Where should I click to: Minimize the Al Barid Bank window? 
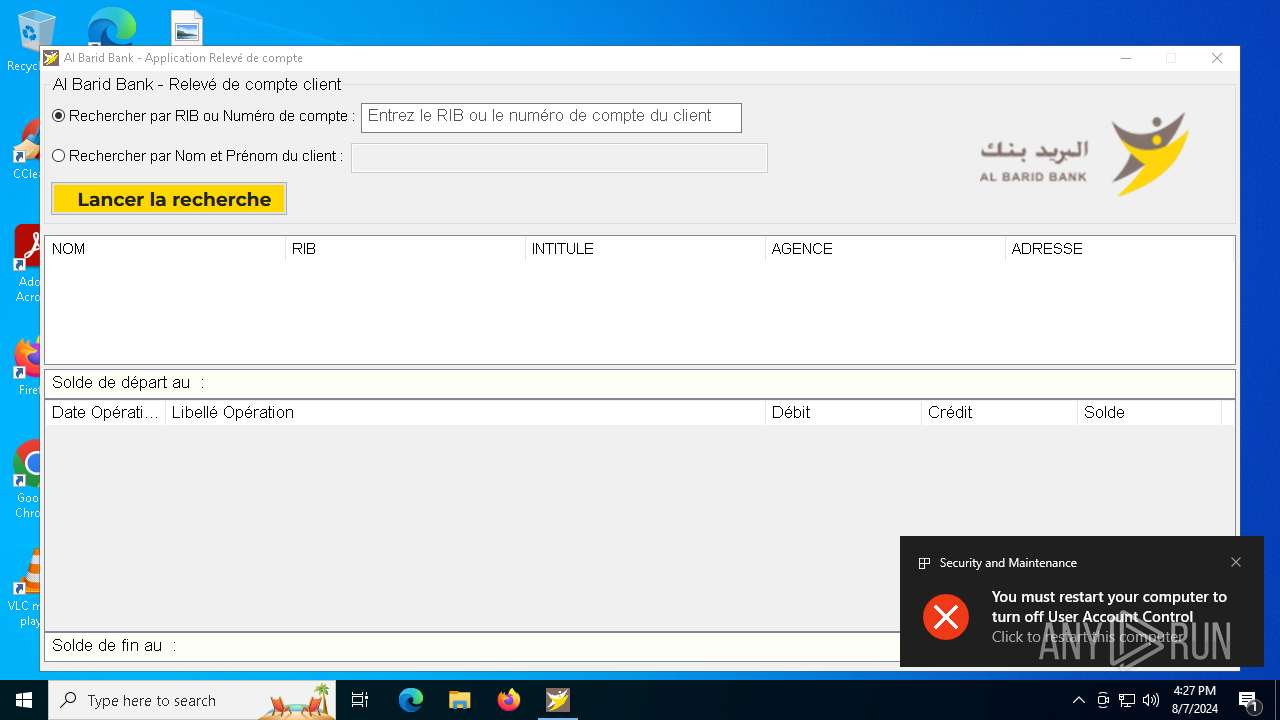pos(1126,58)
